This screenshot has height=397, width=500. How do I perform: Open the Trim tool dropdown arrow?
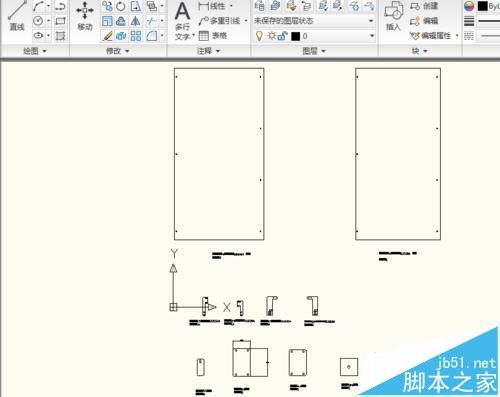click(162, 21)
